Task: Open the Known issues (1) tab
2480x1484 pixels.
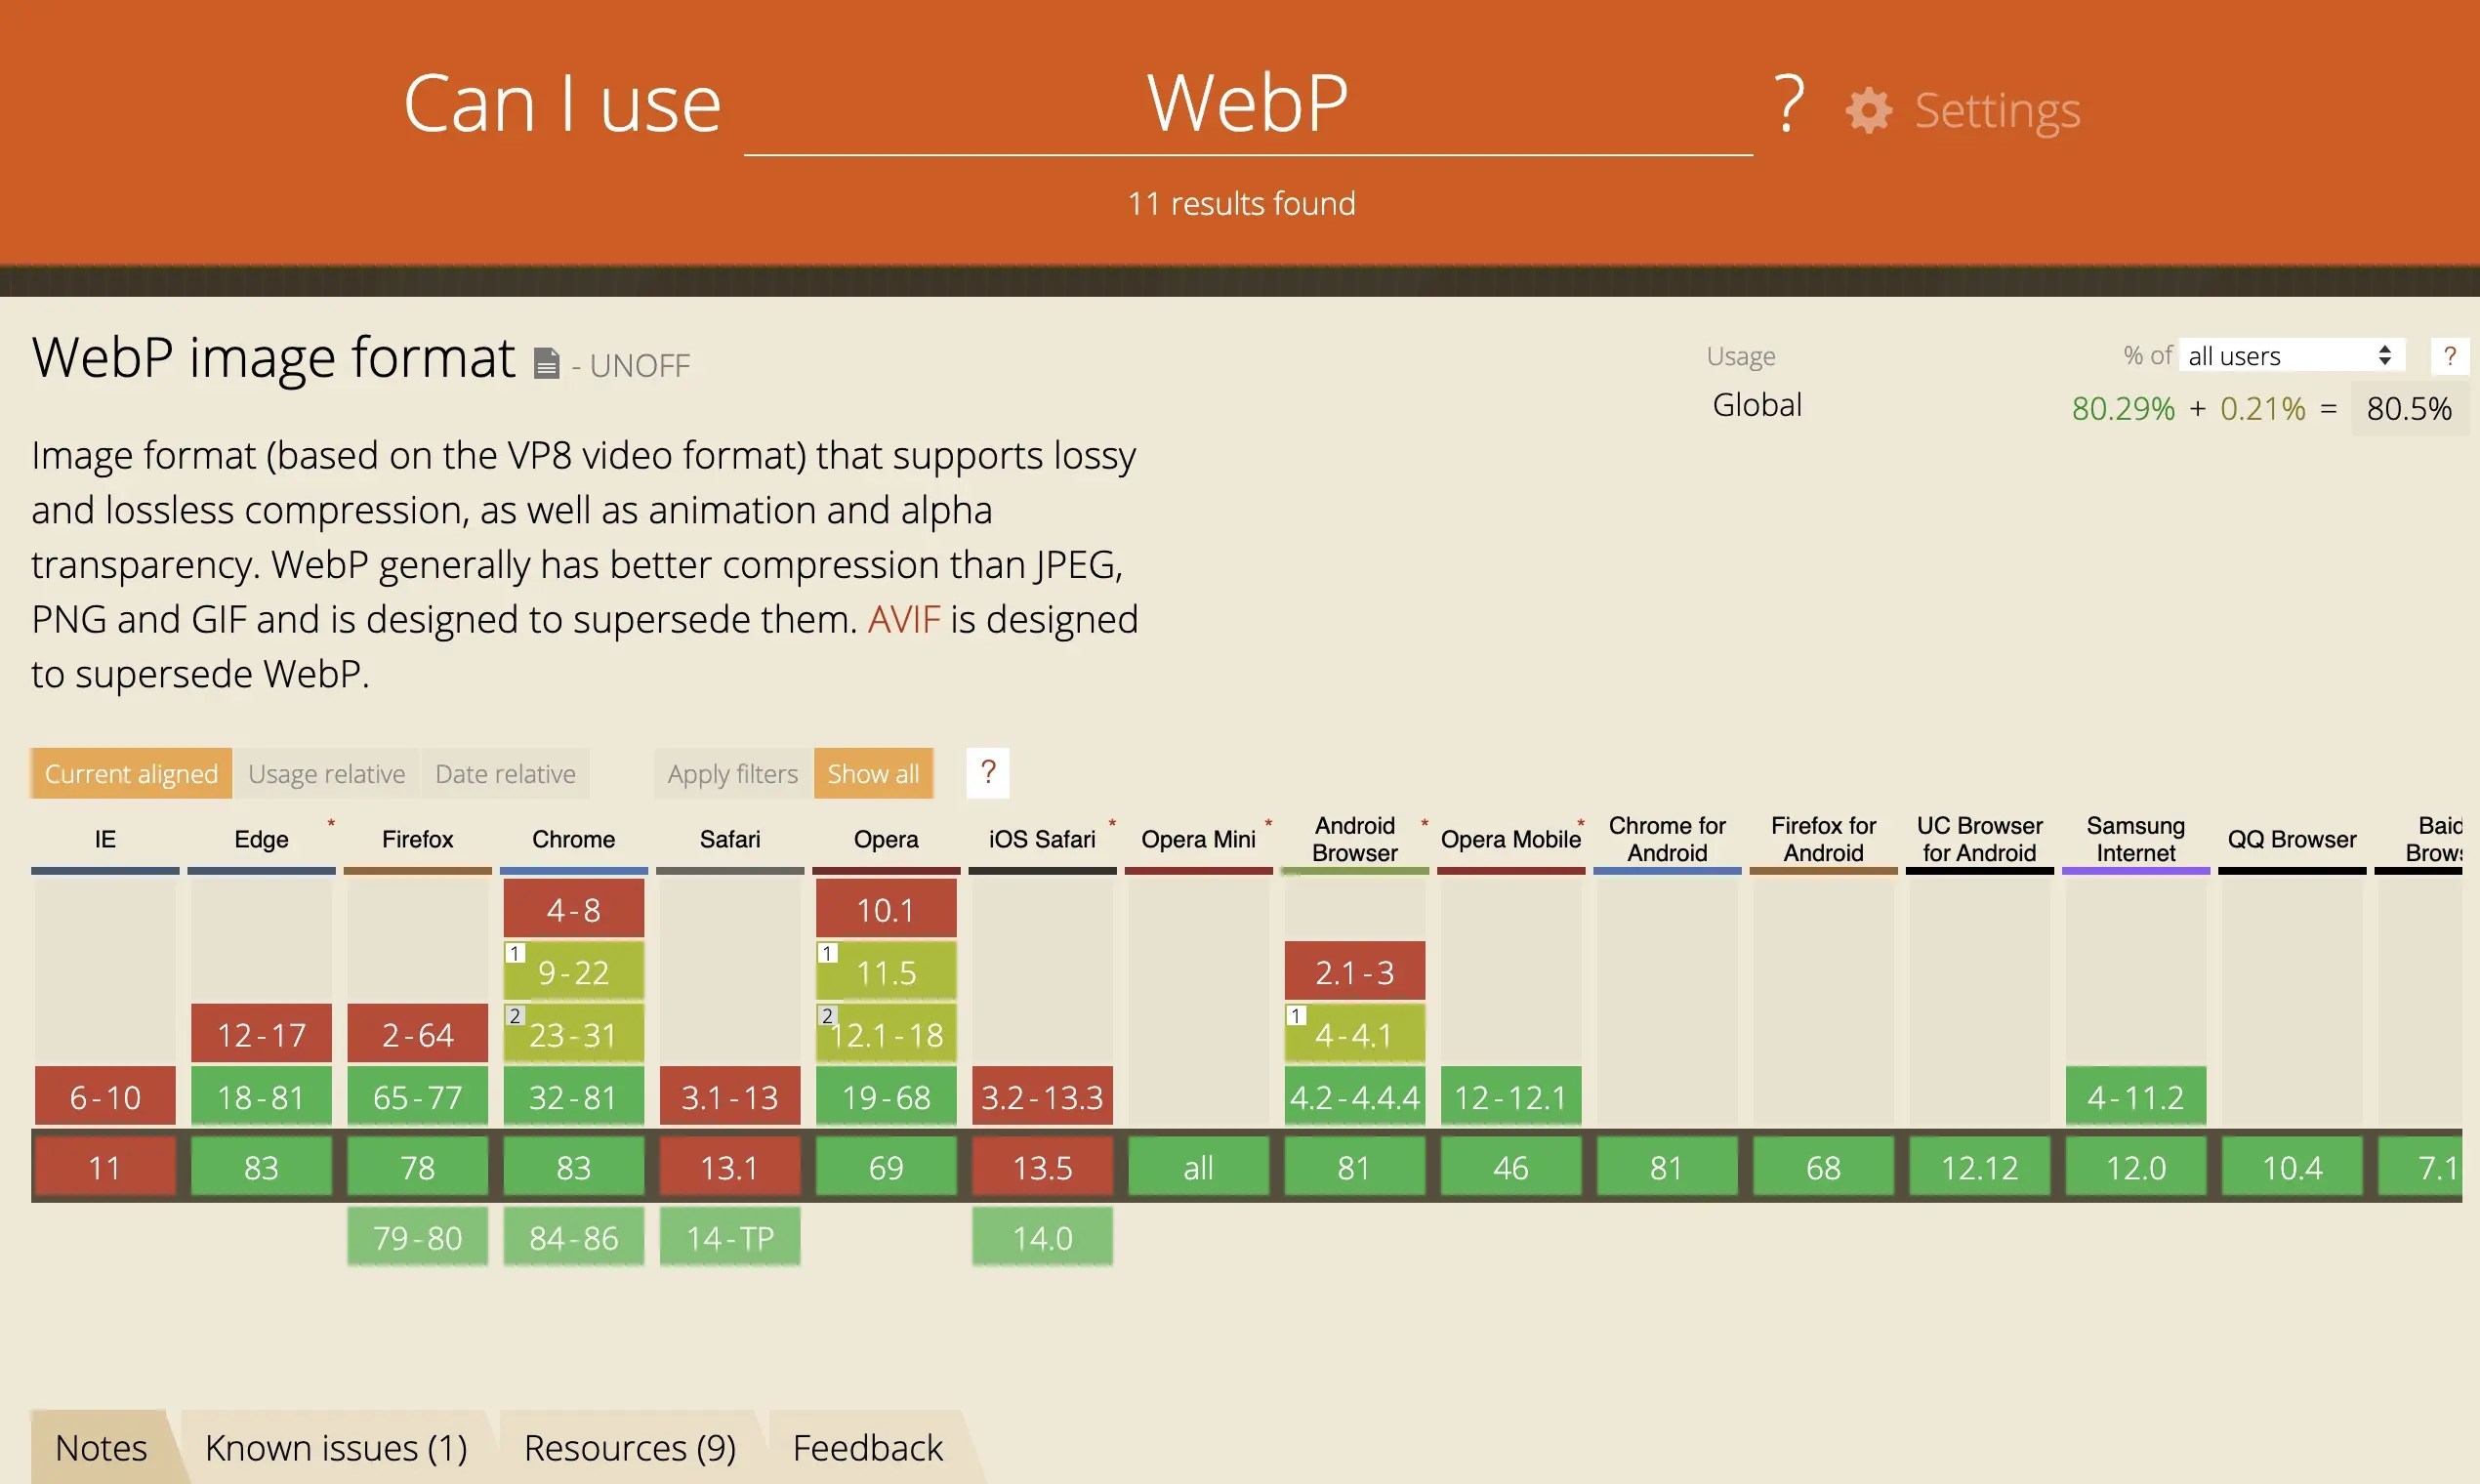Action: tap(336, 1447)
